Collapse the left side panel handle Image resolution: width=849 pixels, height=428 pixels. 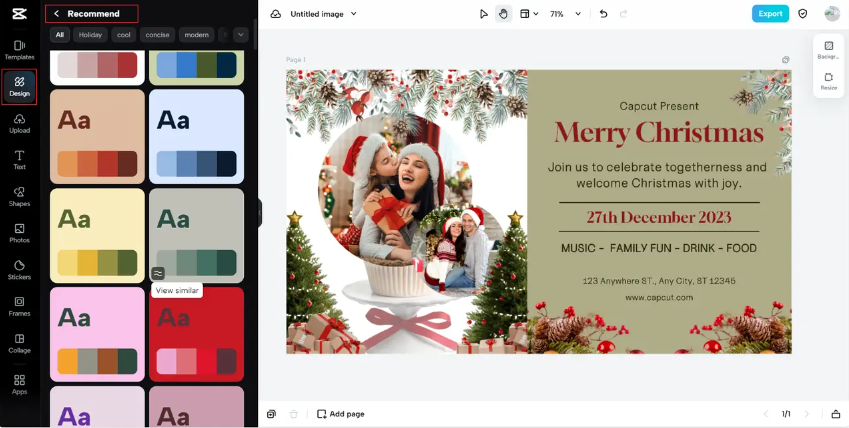[x=259, y=213]
